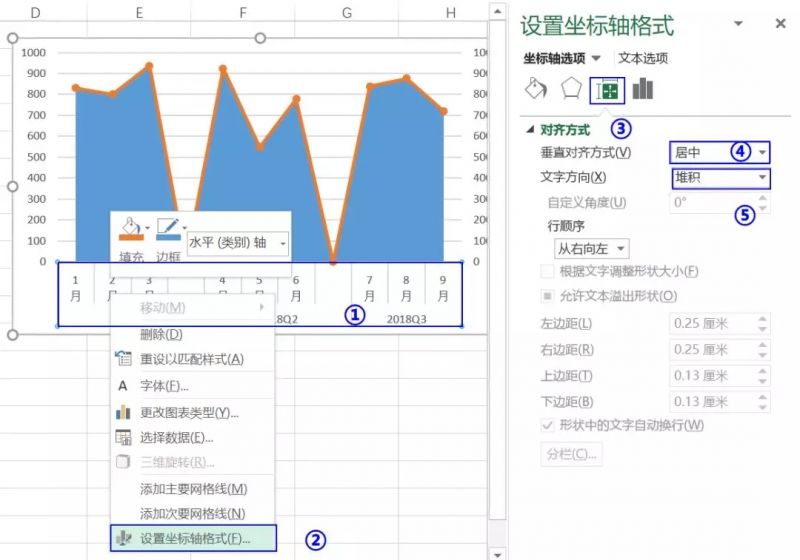
Task: Open 坐标轴选项 dropdown arrow
Action: pos(596,58)
